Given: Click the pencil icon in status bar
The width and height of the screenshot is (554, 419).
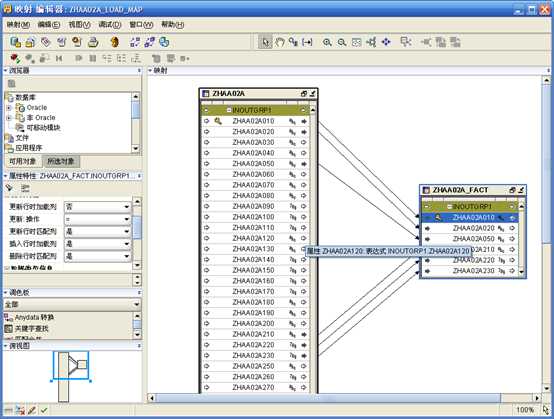Looking at the screenshot, I should 31,410.
